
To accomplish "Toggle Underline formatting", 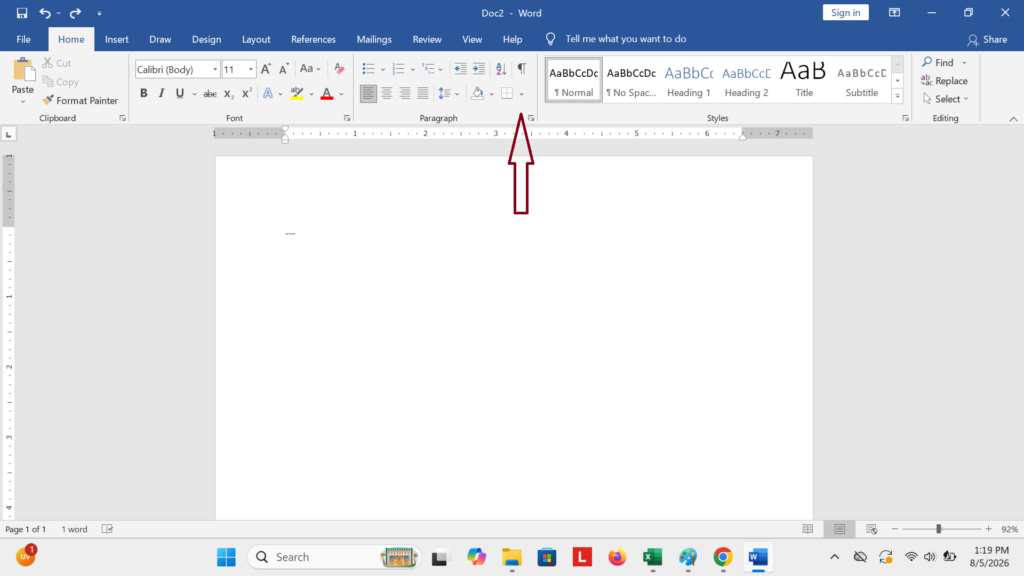I will [x=180, y=93].
